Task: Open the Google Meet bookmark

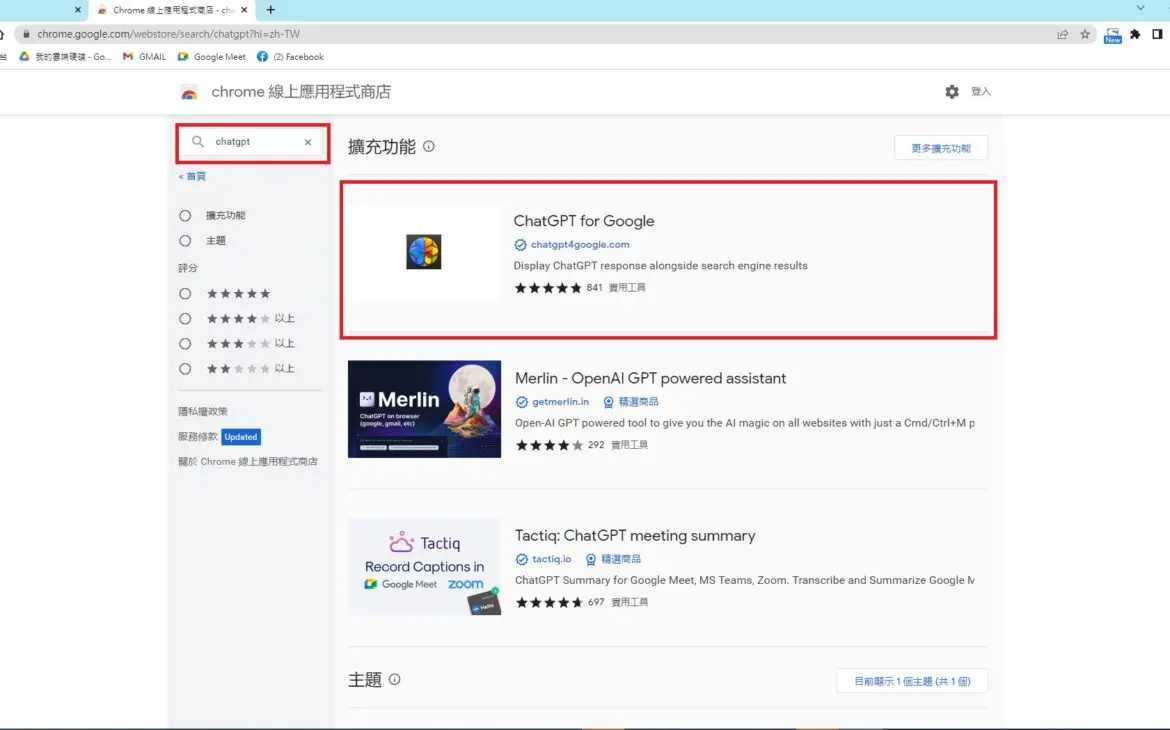Action: point(211,57)
